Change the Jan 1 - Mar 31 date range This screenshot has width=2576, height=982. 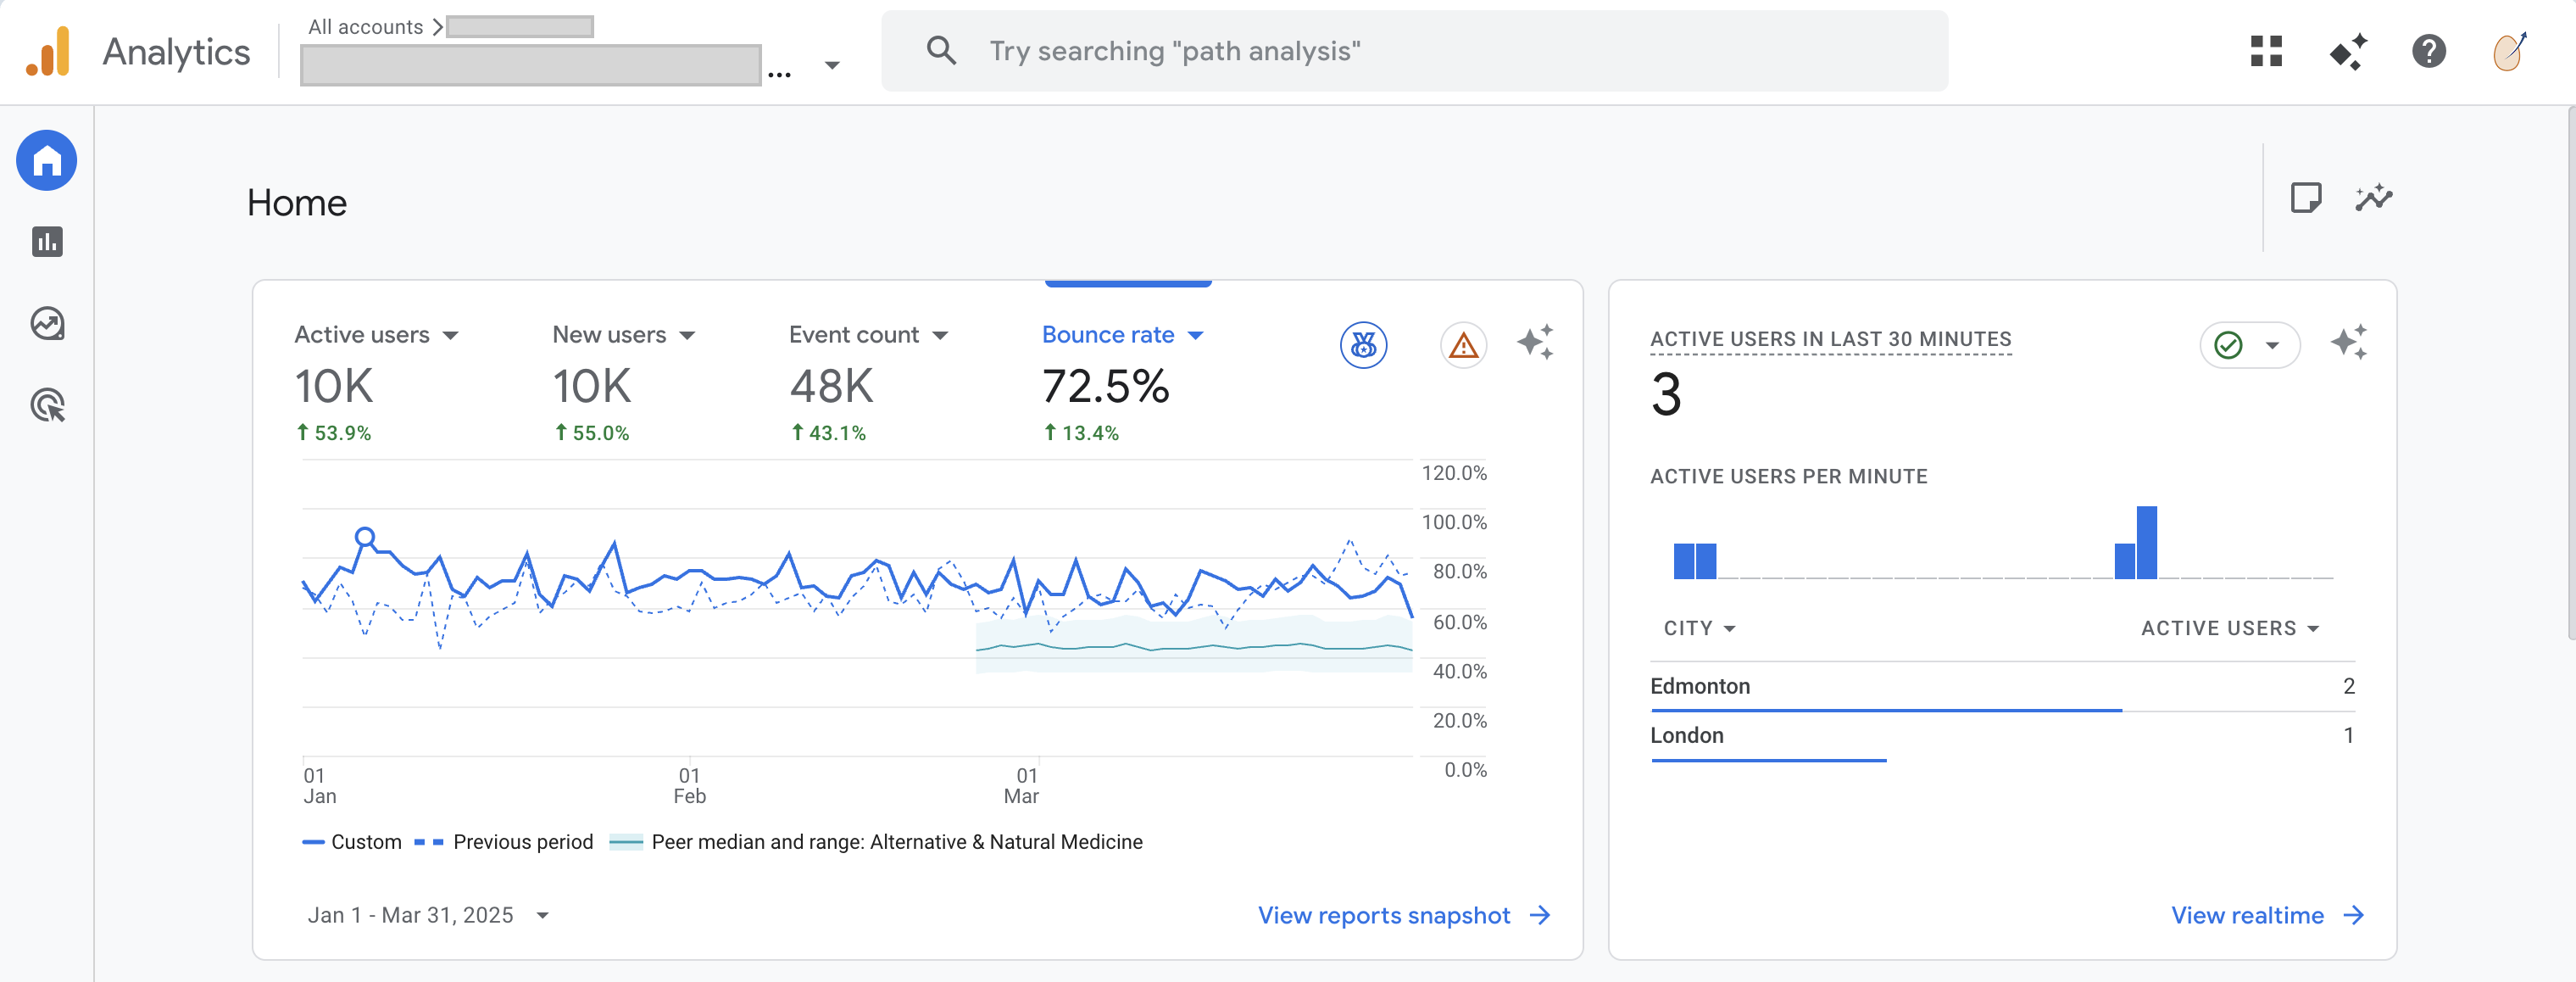point(428,915)
